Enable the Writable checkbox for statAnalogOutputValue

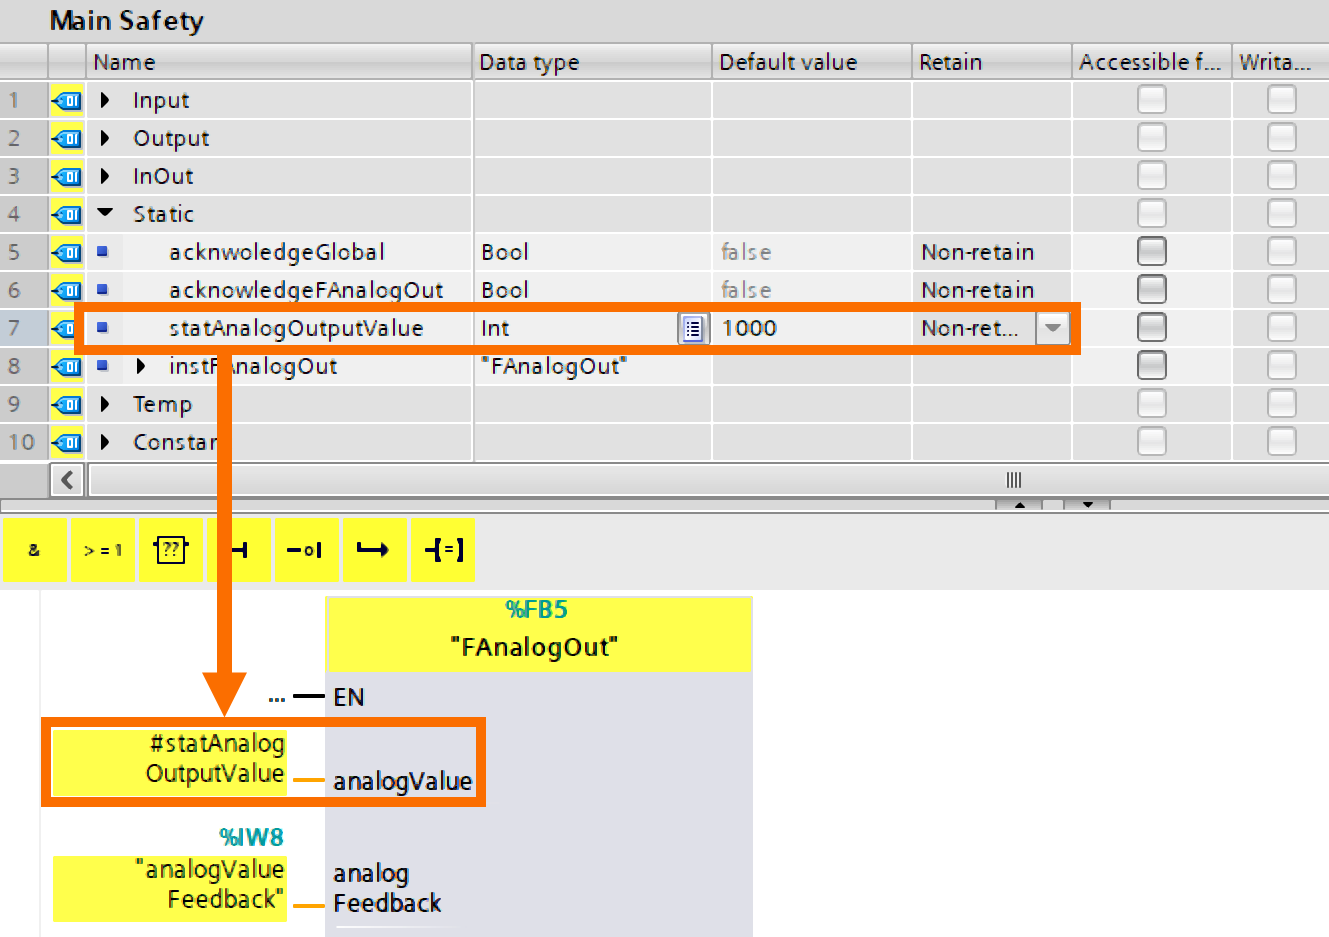(x=1281, y=328)
